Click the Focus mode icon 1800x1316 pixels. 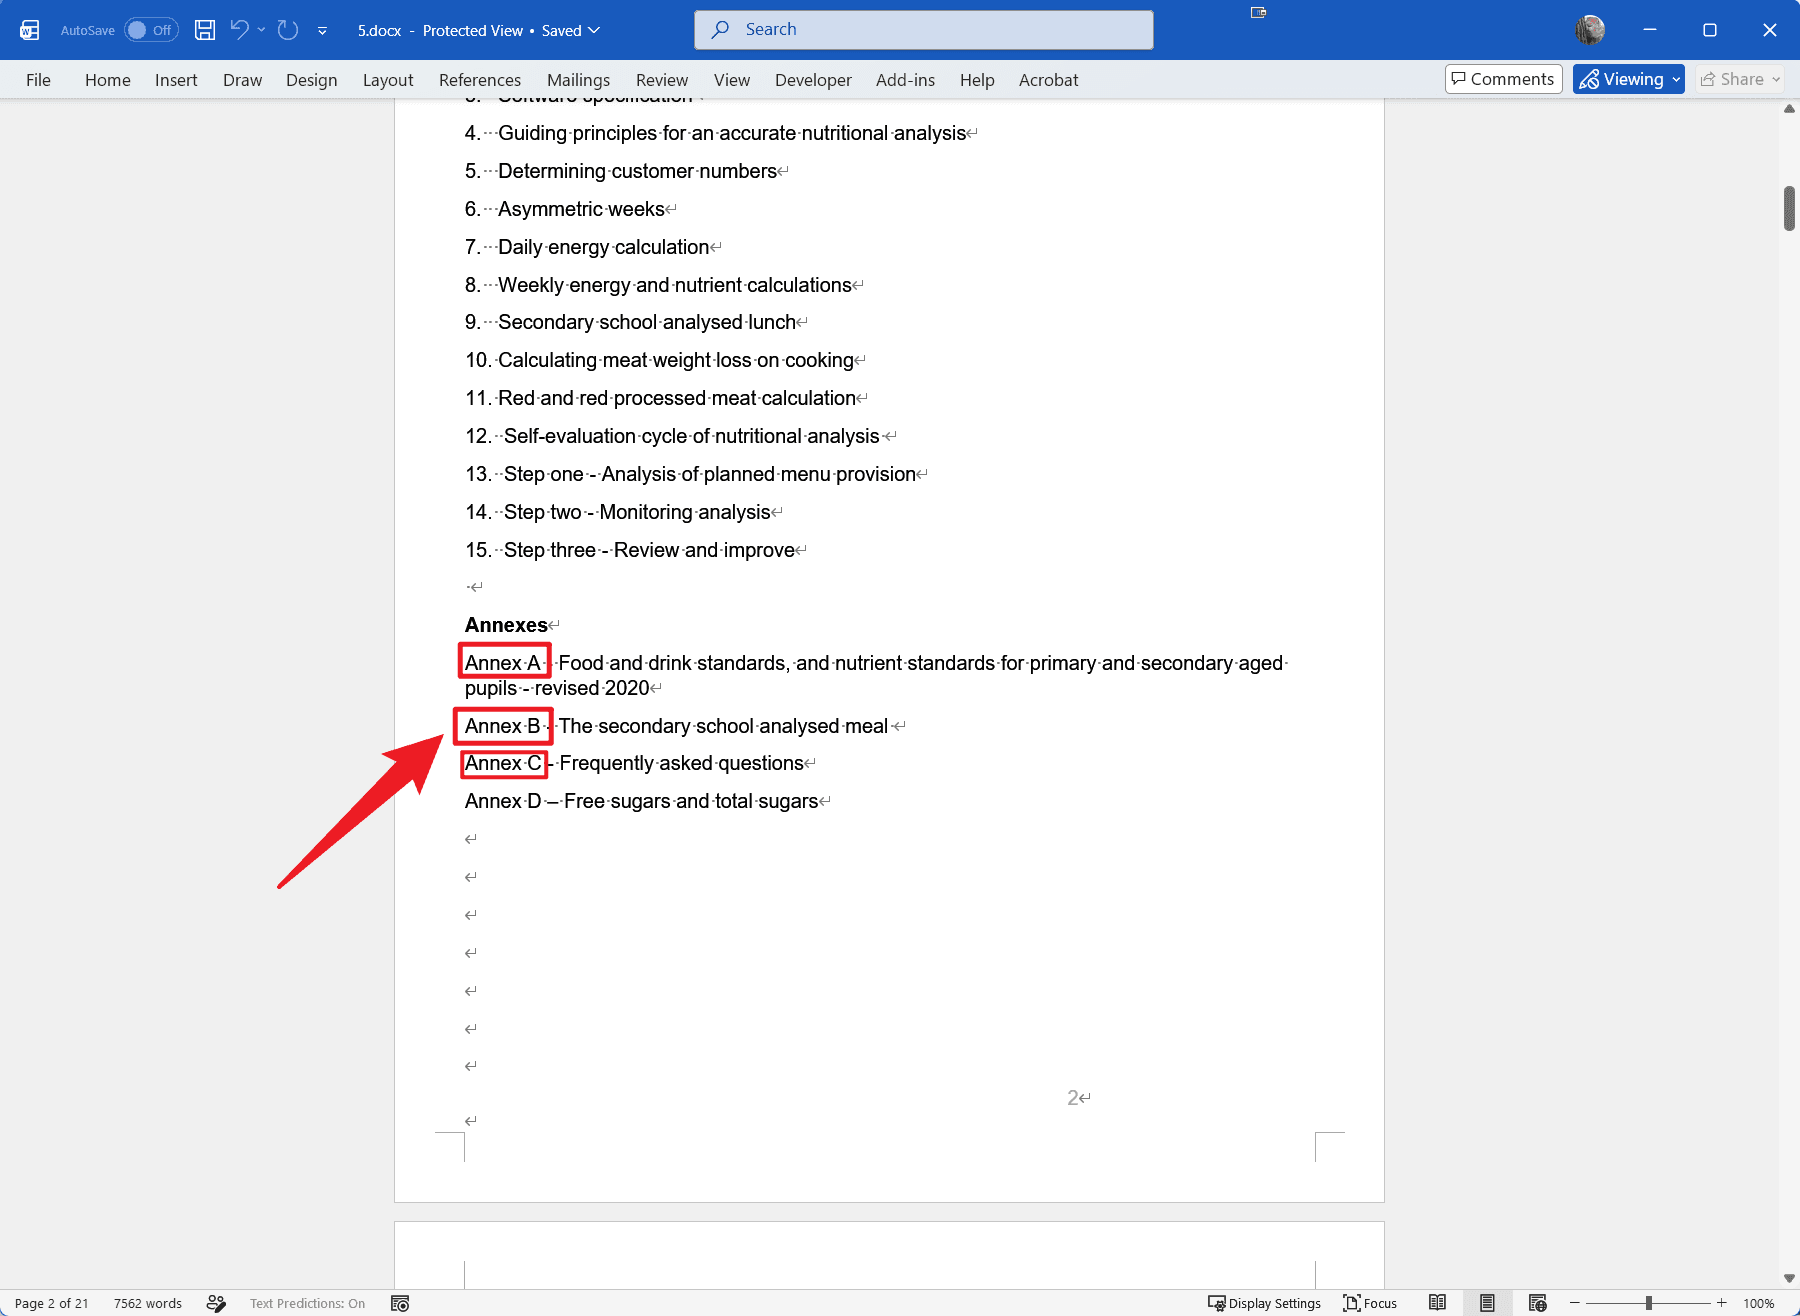[1370, 1303]
